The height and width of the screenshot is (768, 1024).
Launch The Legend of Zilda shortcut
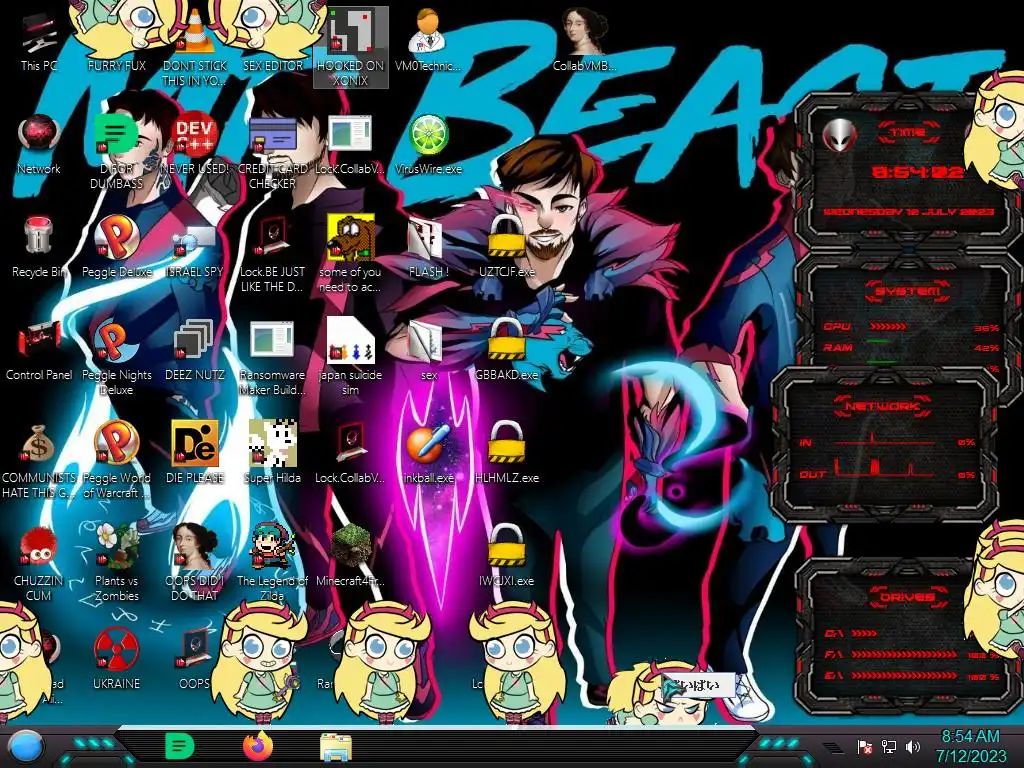(273, 563)
